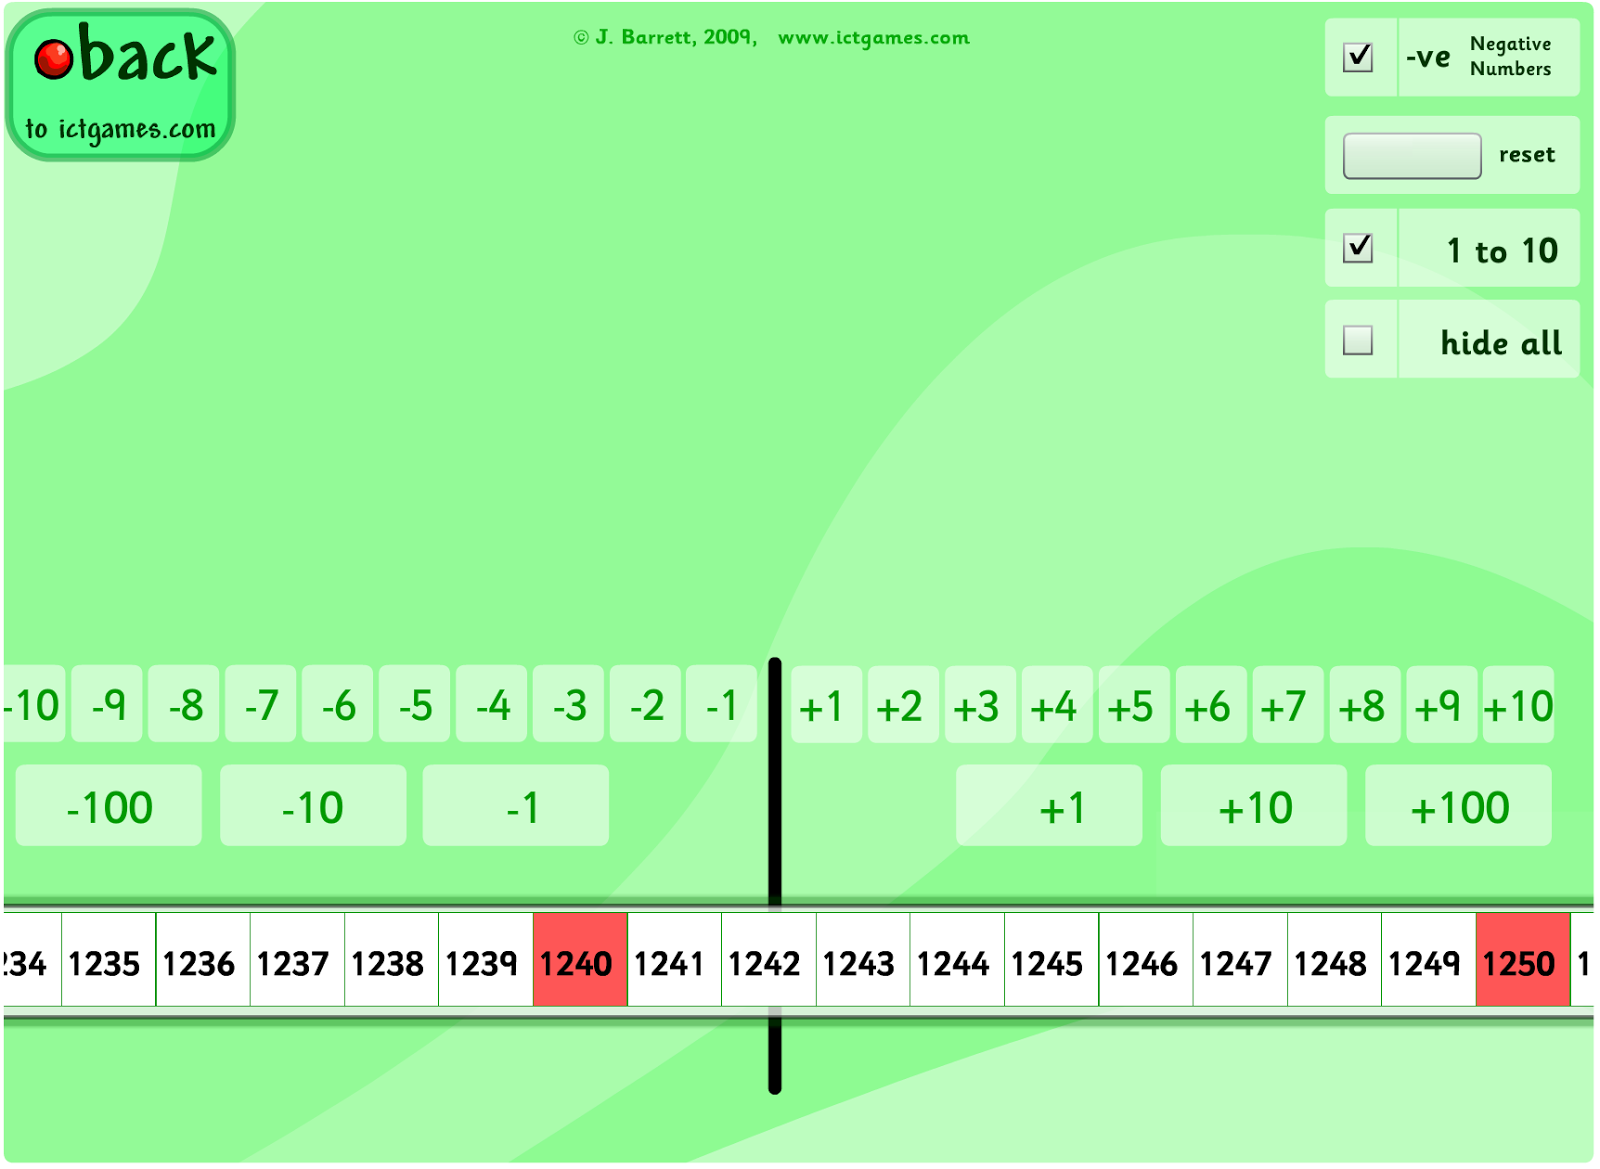This screenshot has width=1600, height=1169.
Task: Open the www.ictgames.com link at top
Action: pos(873,38)
